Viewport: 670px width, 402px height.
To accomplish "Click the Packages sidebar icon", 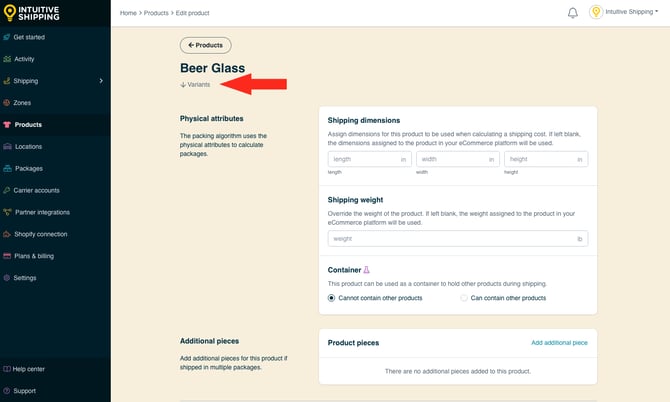I will coord(8,168).
